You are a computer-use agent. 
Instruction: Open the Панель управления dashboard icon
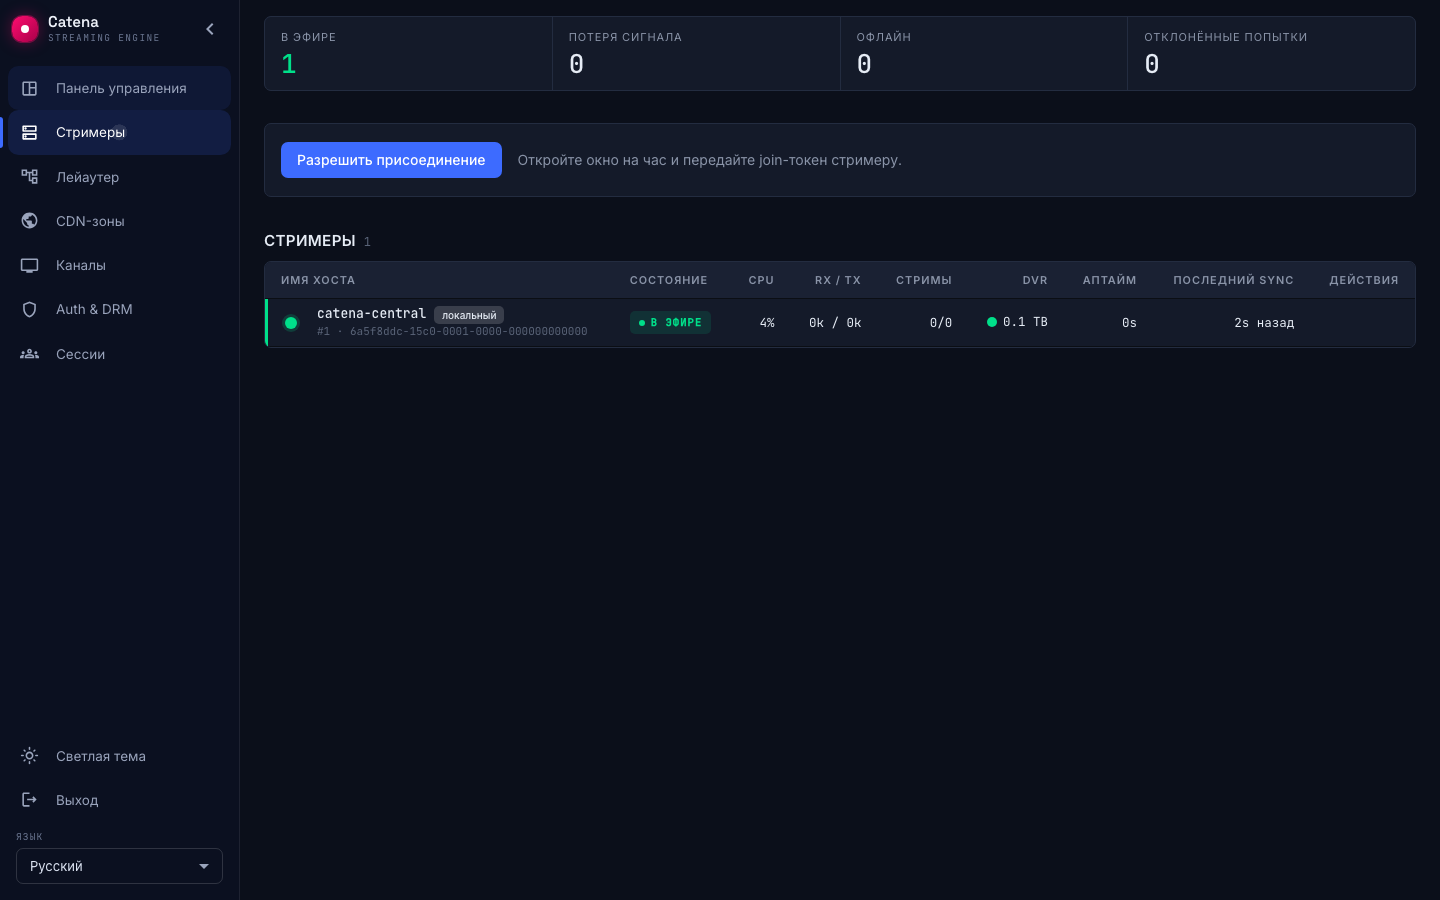click(30, 88)
